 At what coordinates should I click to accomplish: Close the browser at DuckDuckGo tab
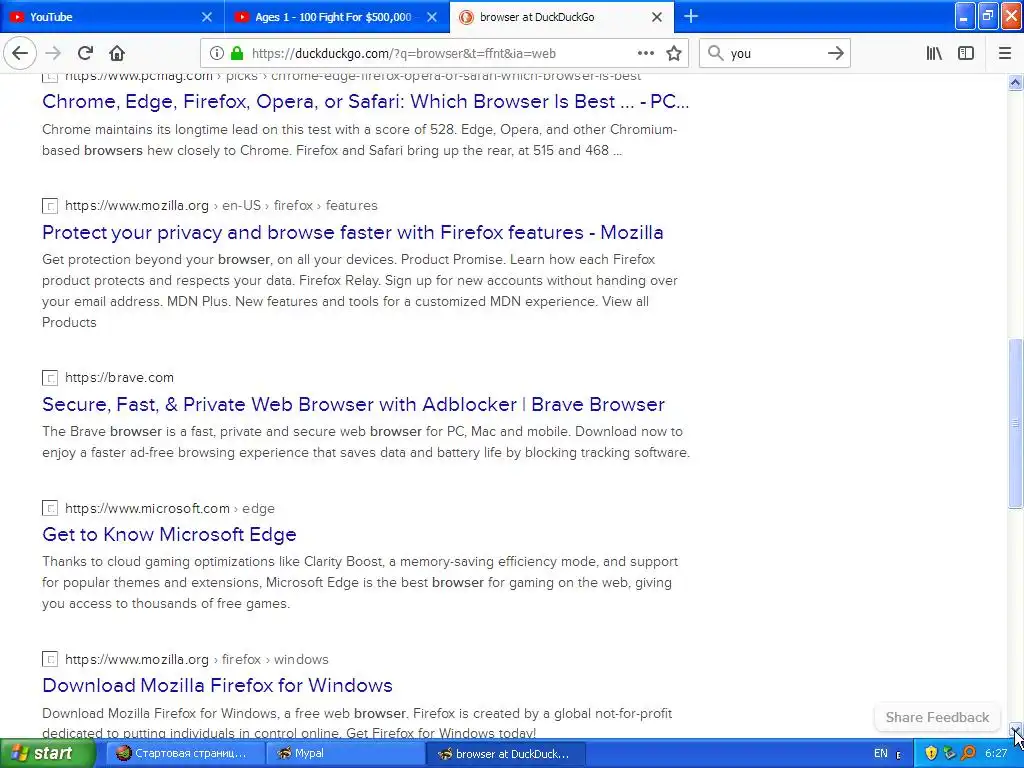657,17
